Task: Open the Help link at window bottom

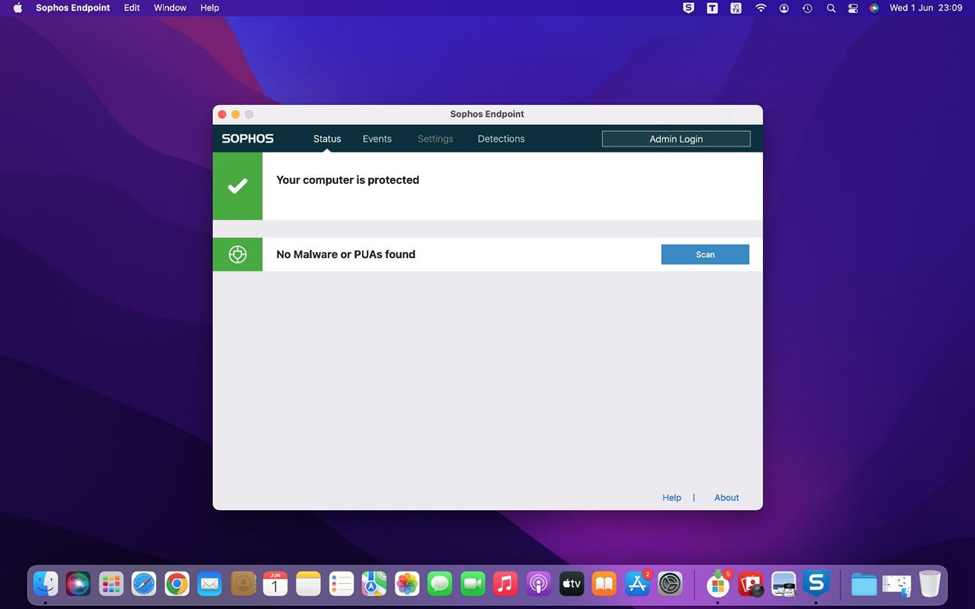Action: (672, 498)
